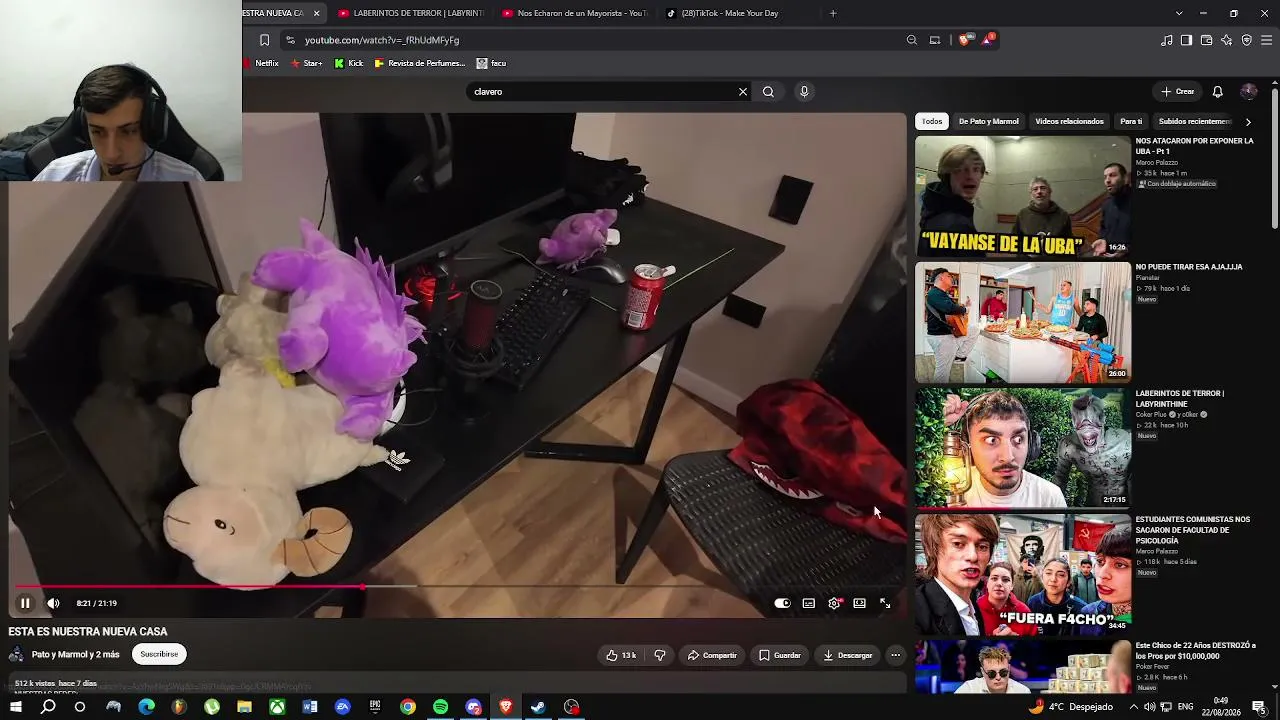
Task: Seek on the red video progress bar
Action: pos(460,587)
